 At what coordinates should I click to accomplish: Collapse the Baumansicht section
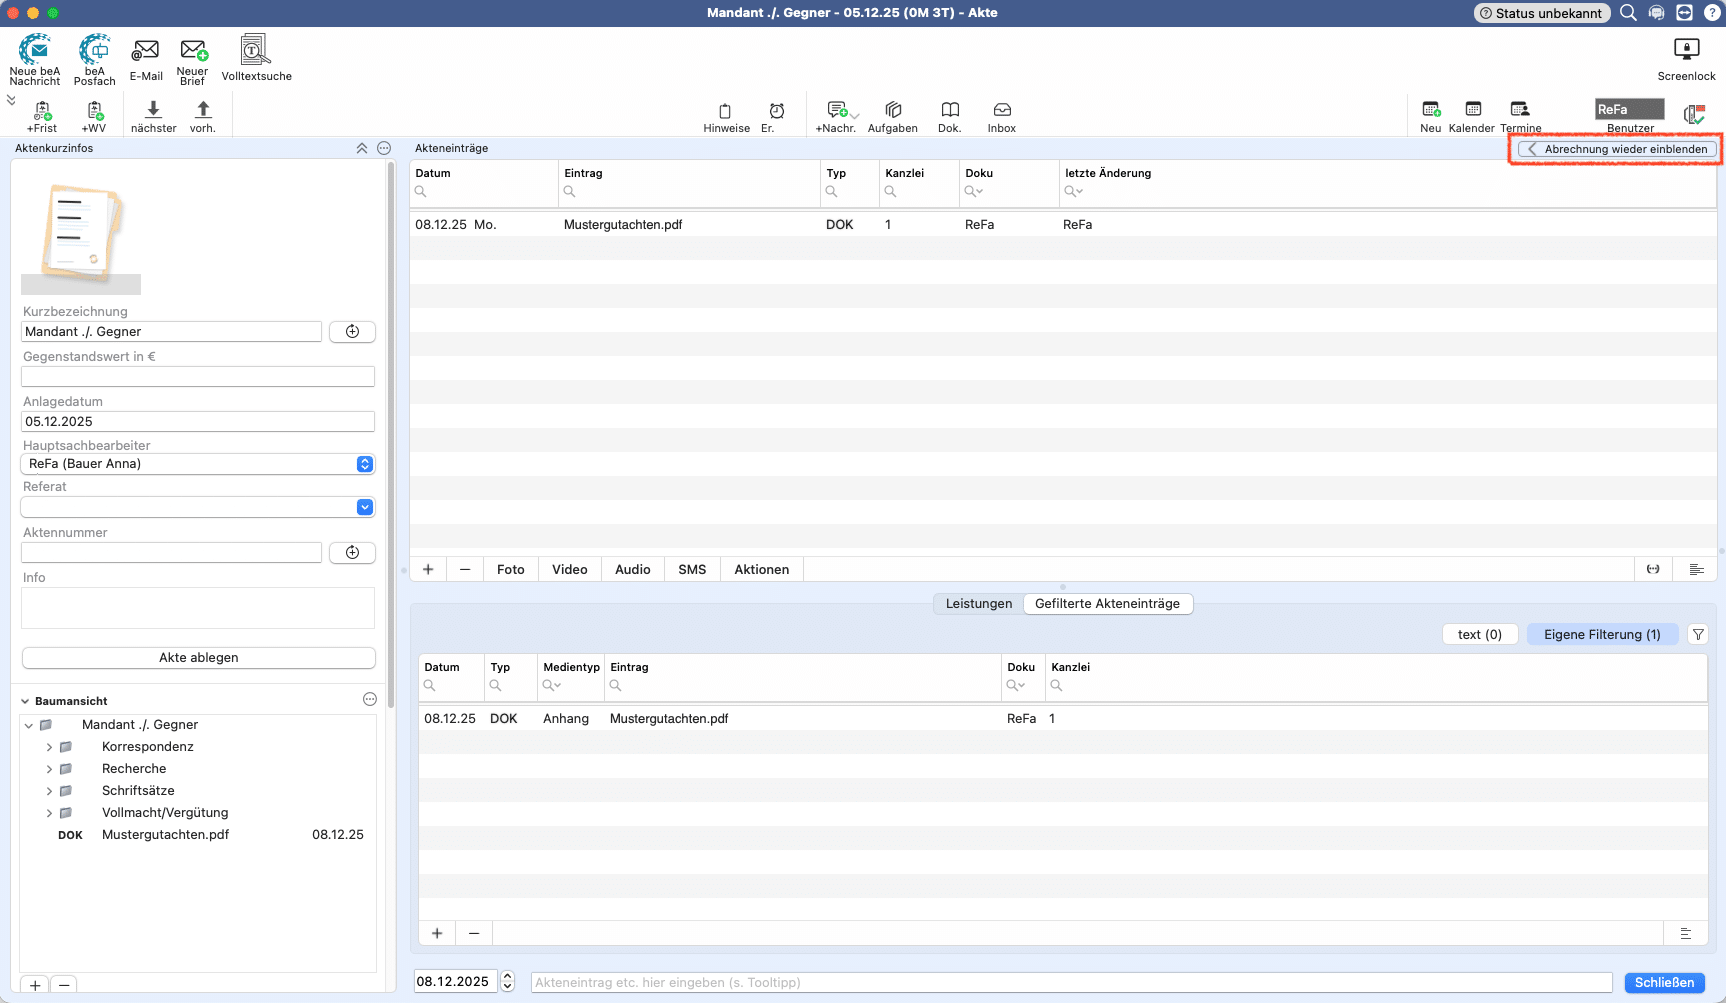25,701
